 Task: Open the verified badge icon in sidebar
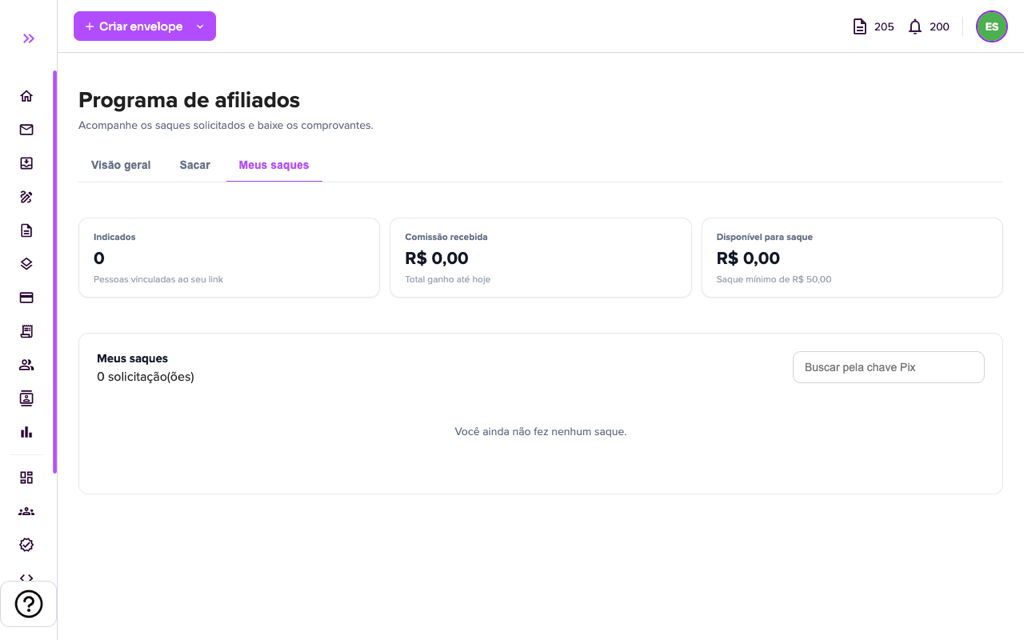coord(26,545)
